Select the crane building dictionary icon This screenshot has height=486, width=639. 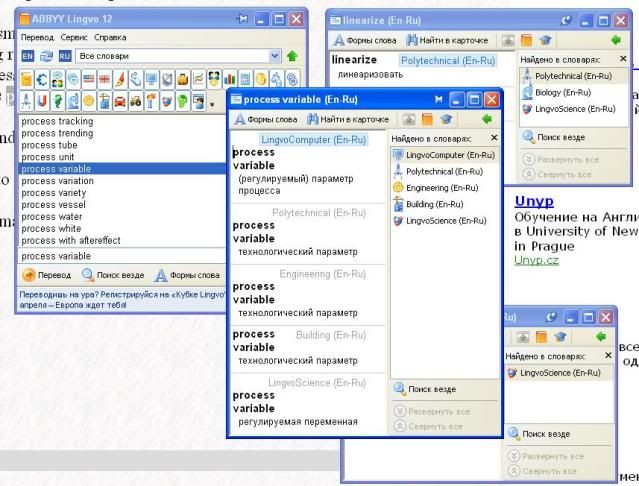pos(104,101)
